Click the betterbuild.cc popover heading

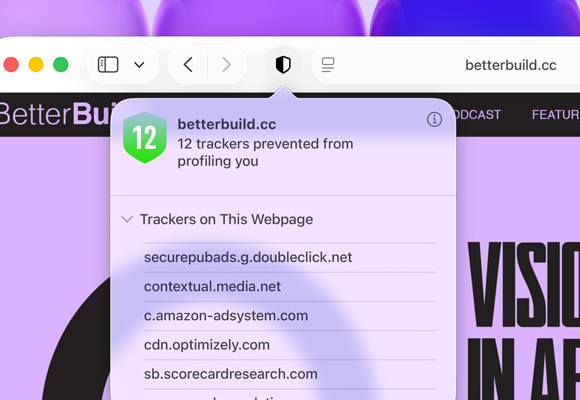coord(227,124)
